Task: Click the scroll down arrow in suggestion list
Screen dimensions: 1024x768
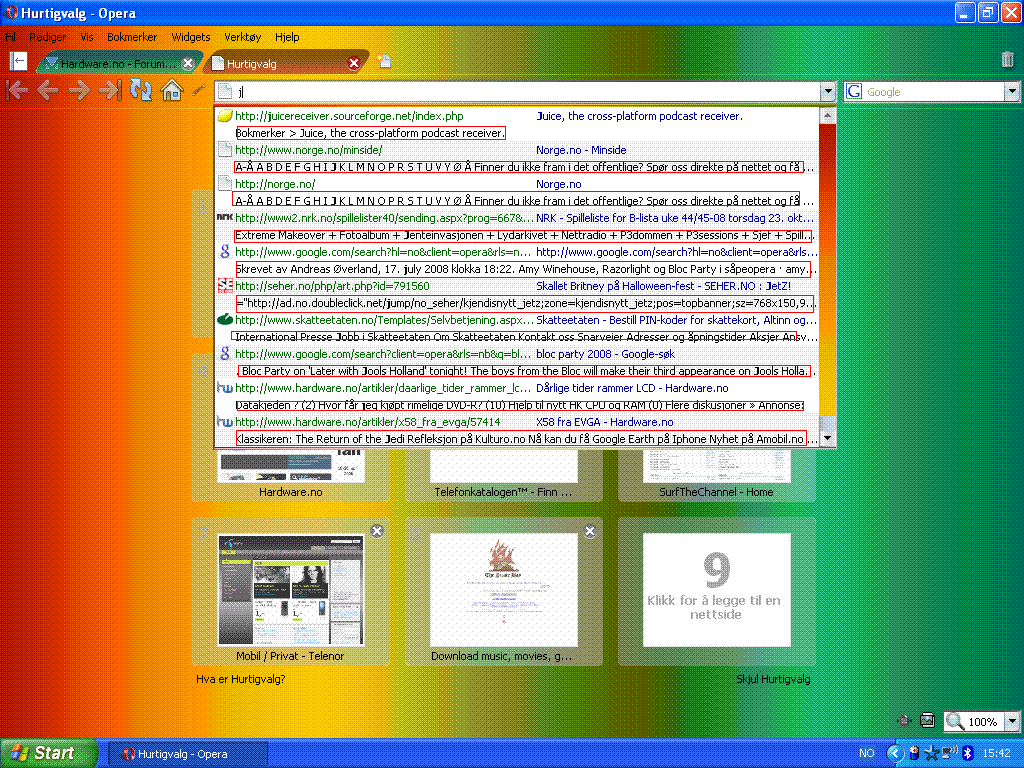Action: [827, 438]
